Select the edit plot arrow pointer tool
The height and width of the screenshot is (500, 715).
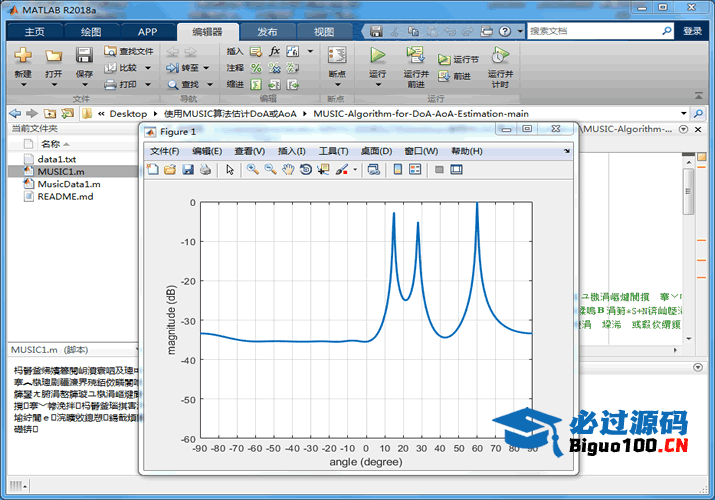(230, 170)
